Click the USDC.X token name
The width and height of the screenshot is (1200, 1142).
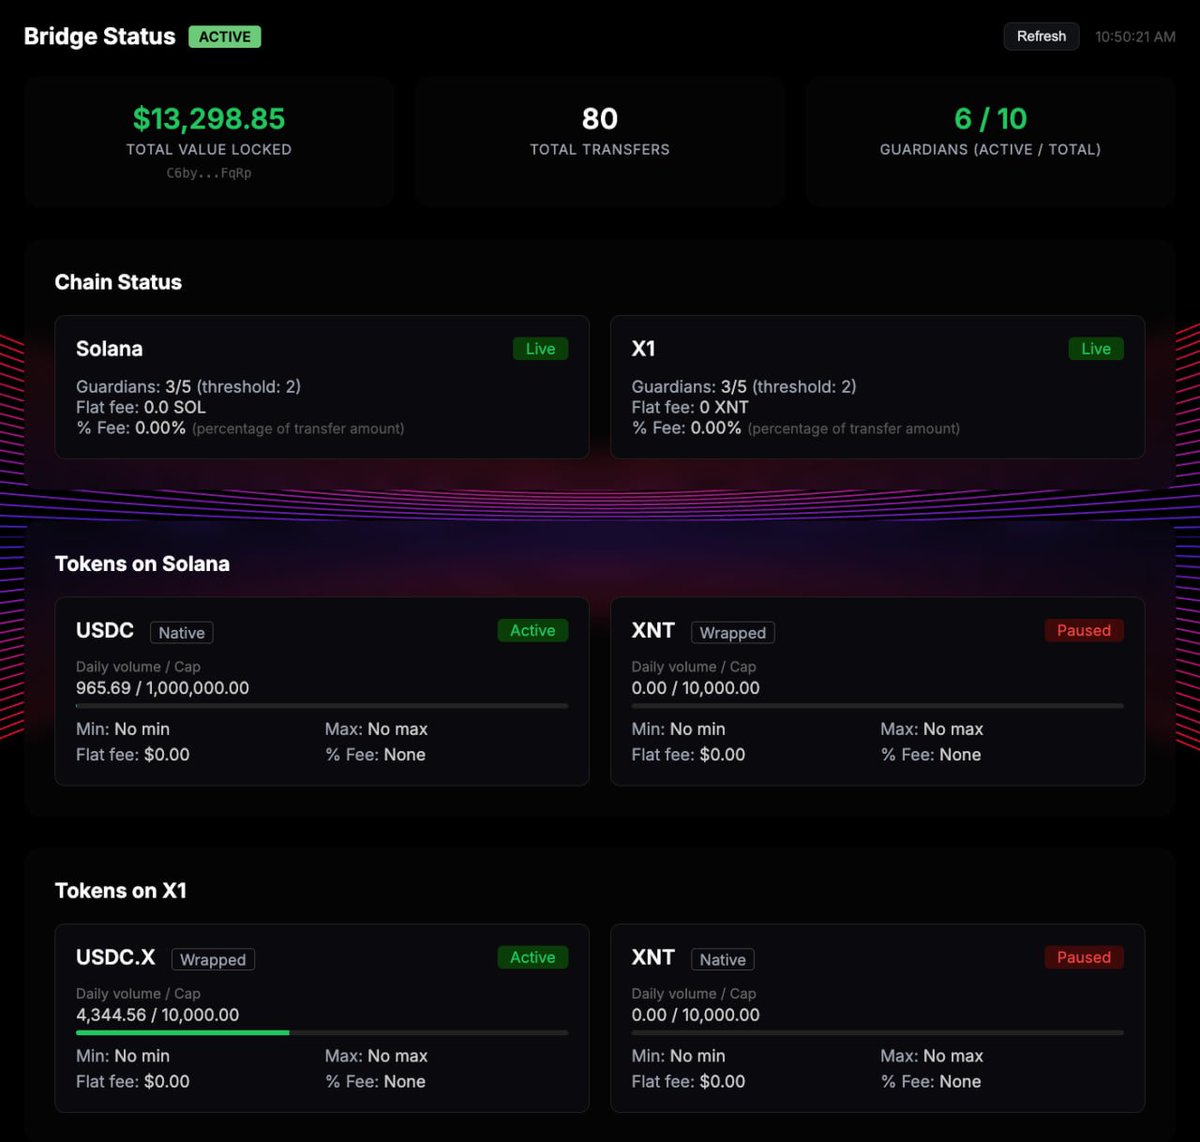(116, 958)
